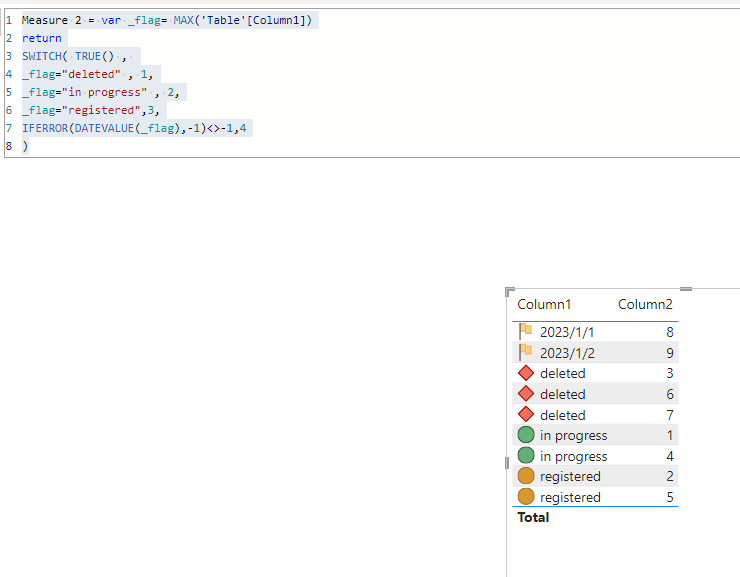Click the Total row label
The height and width of the screenshot is (577, 740).
tap(533, 518)
